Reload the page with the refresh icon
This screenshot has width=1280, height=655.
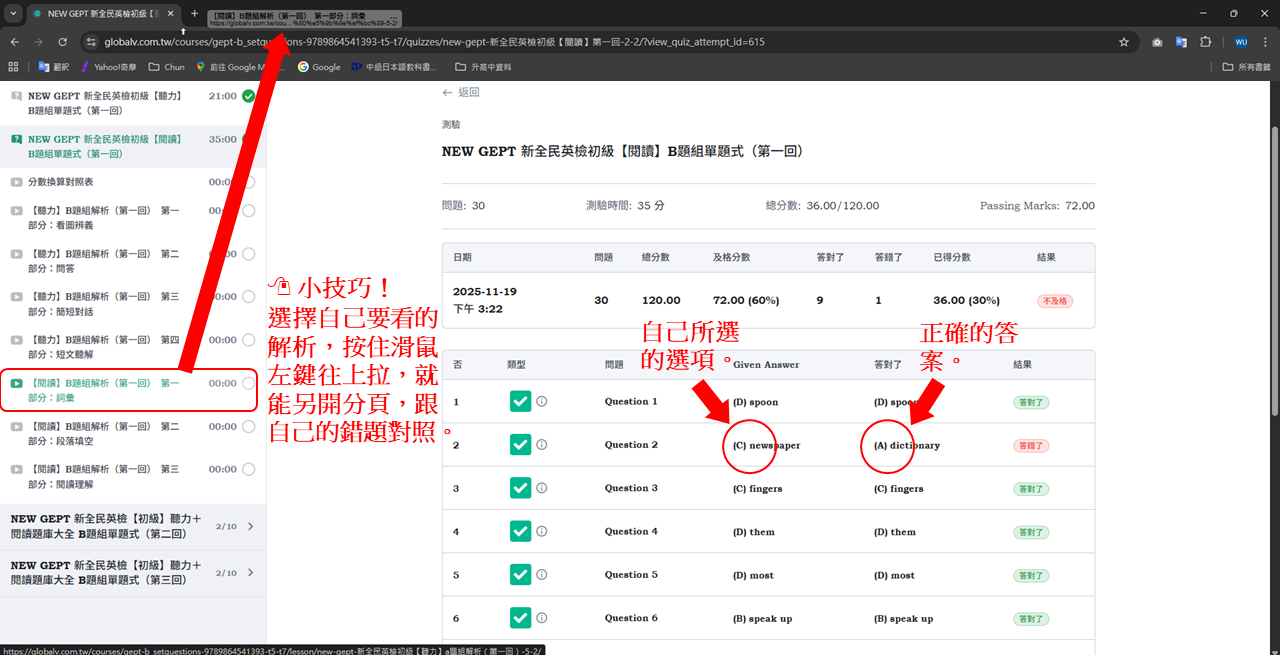[x=62, y=42]
